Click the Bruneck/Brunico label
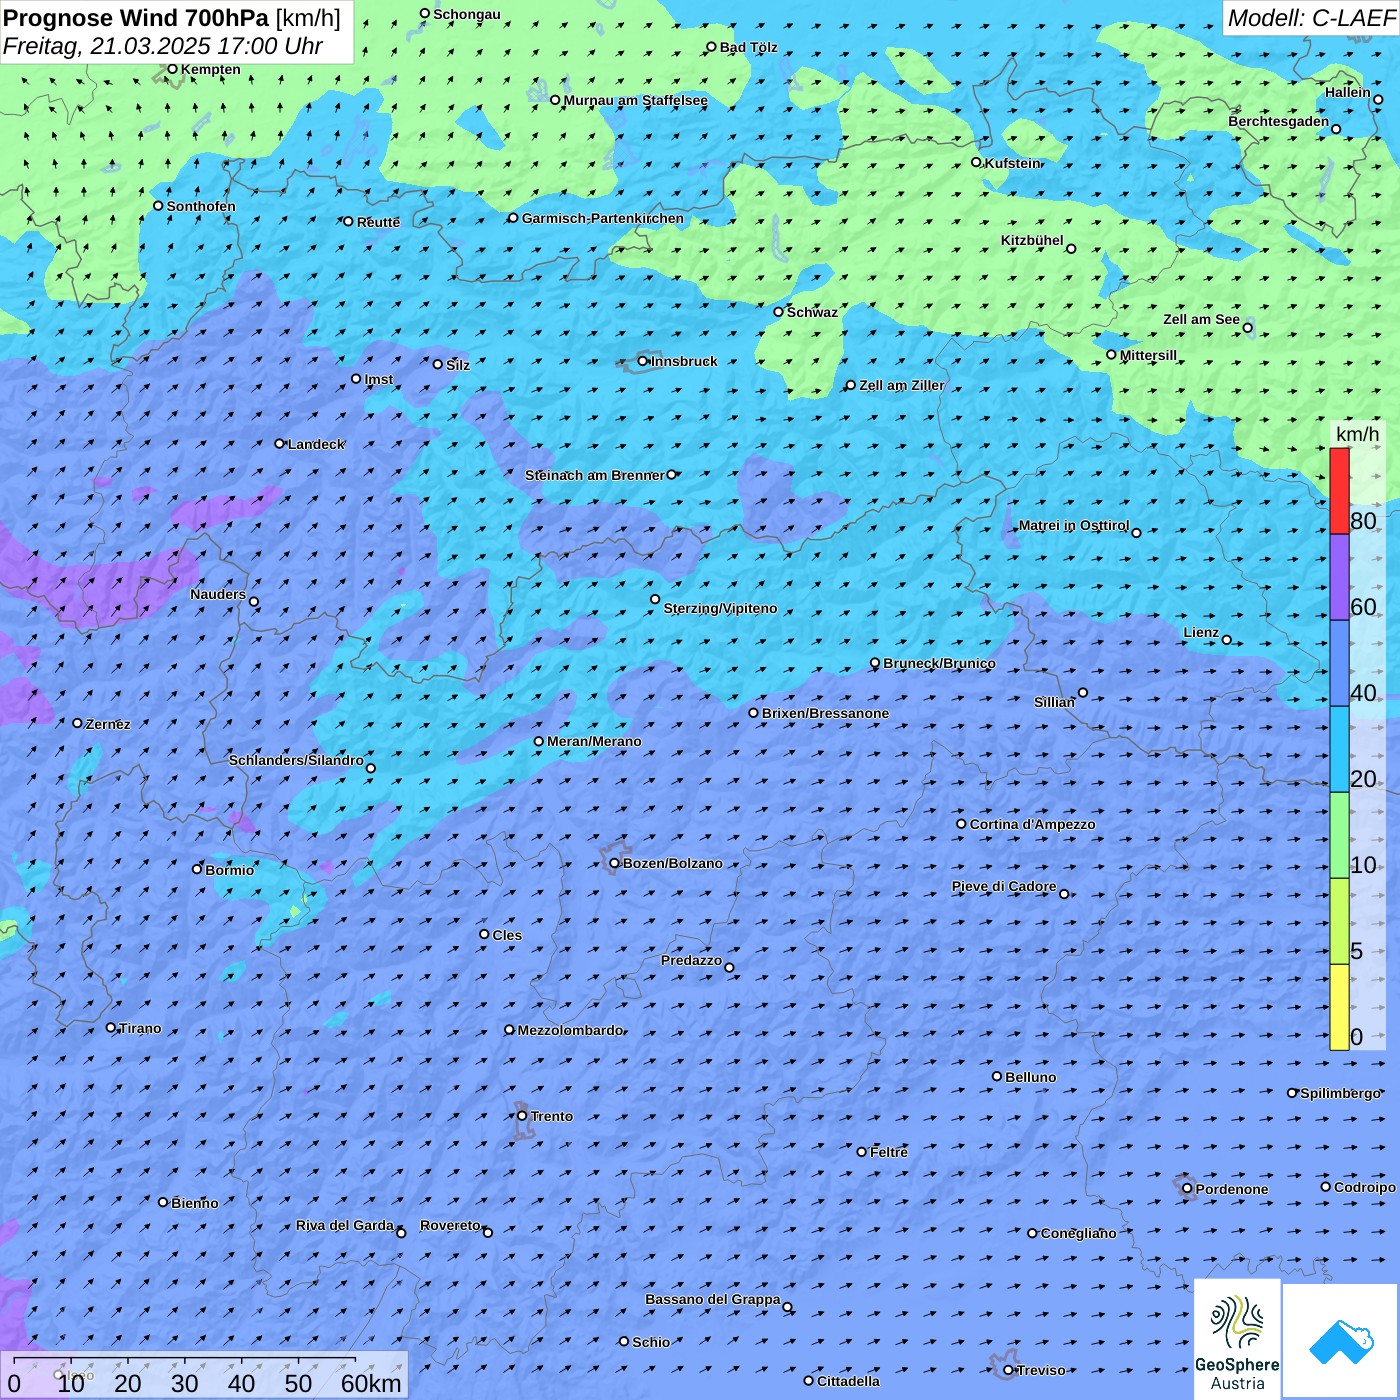Image resolution: width=1400 pixels, height=1400 pixels. point(939,663)
